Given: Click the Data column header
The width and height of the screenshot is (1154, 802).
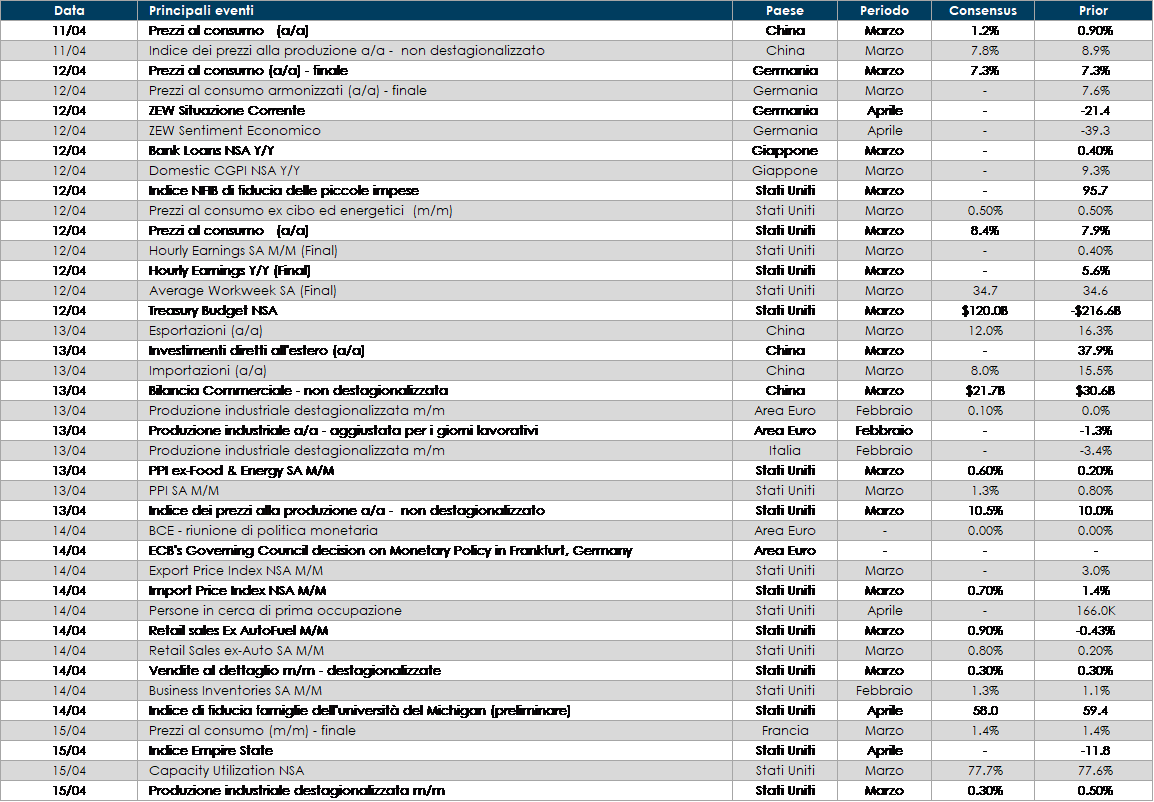Looking at the screenshot, I should click(69, 11).
